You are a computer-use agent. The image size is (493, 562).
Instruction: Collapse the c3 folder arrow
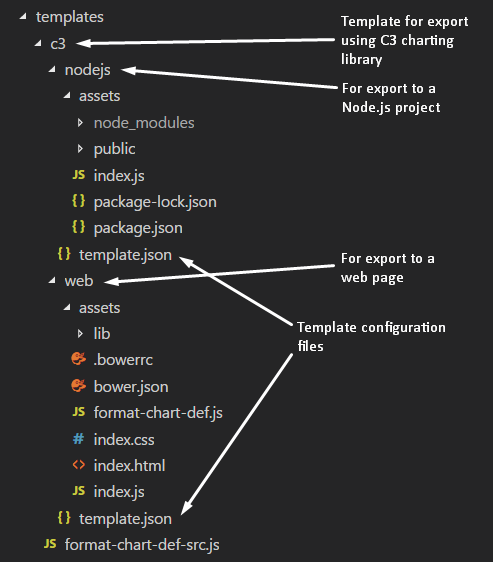[x=38, y=43]
